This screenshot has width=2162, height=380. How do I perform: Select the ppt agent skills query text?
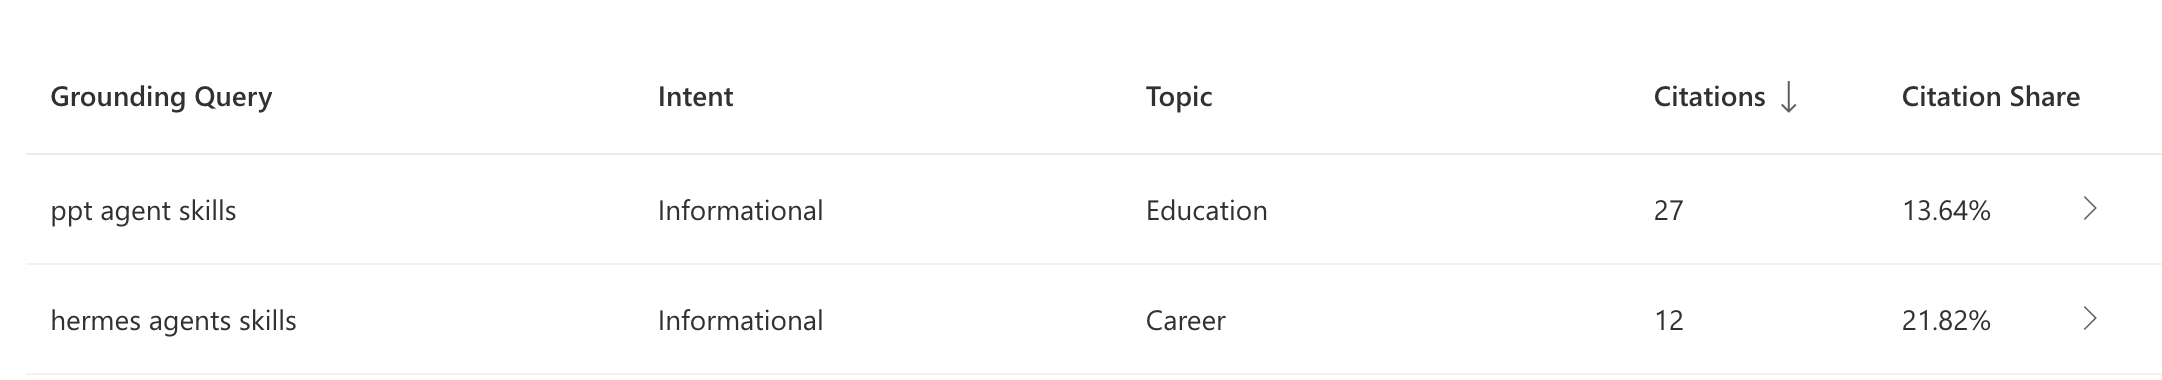143,211
